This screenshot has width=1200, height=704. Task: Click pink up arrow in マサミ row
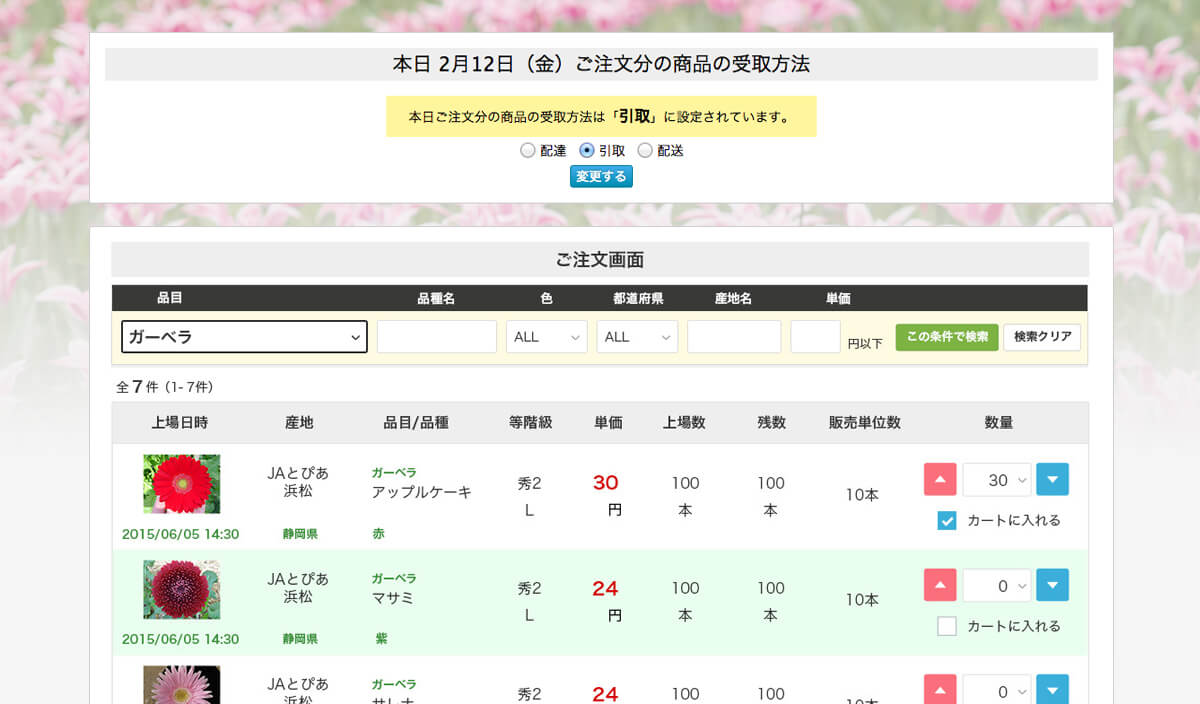pos(939,586)
